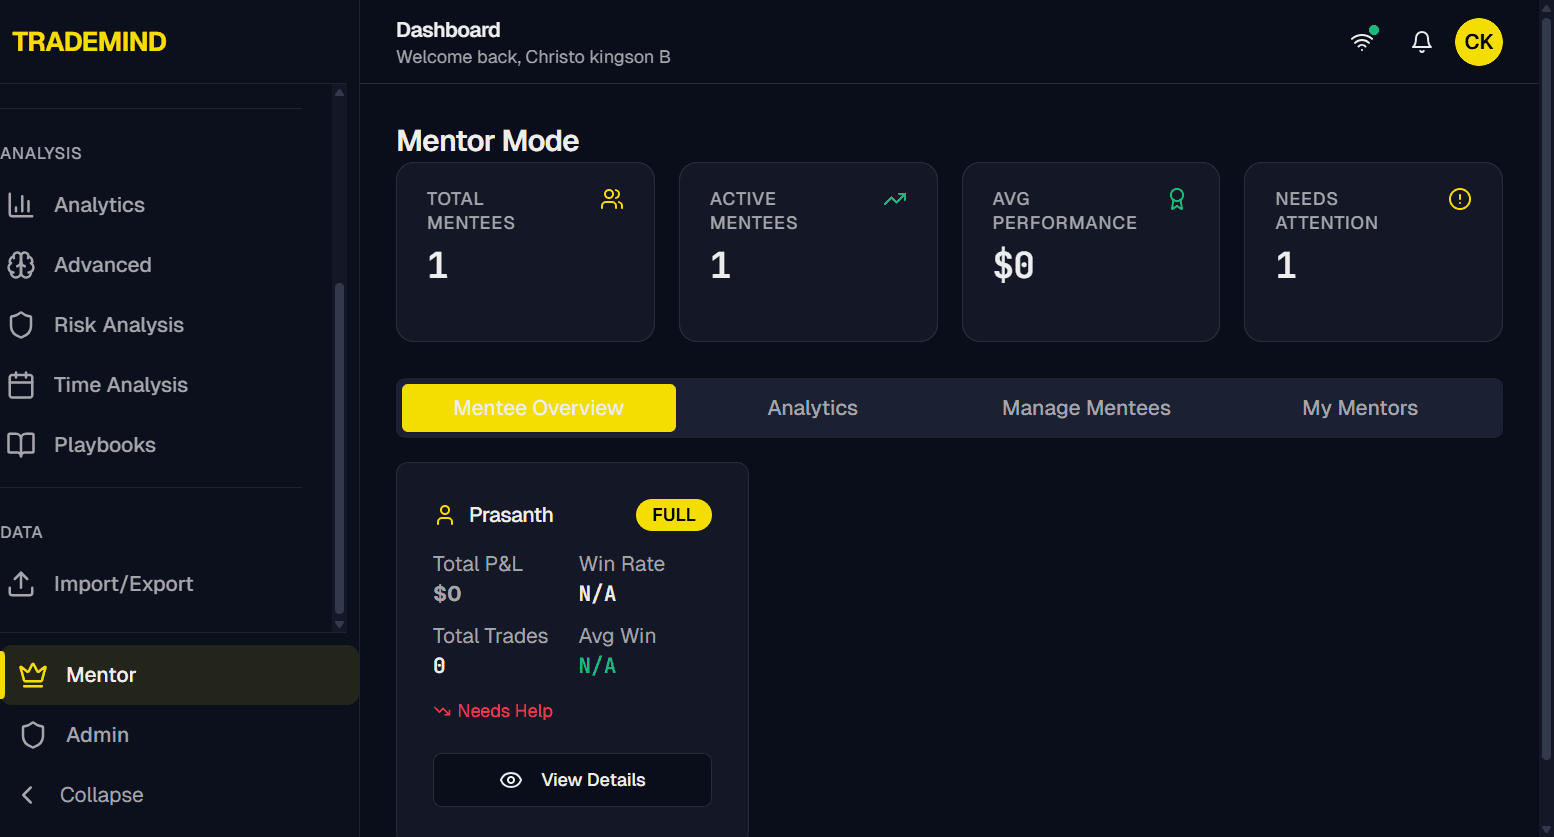The image size is (1554, 837).
Task: Click sidebar scrollbar up arrow
Action: [x=339, y=93]
